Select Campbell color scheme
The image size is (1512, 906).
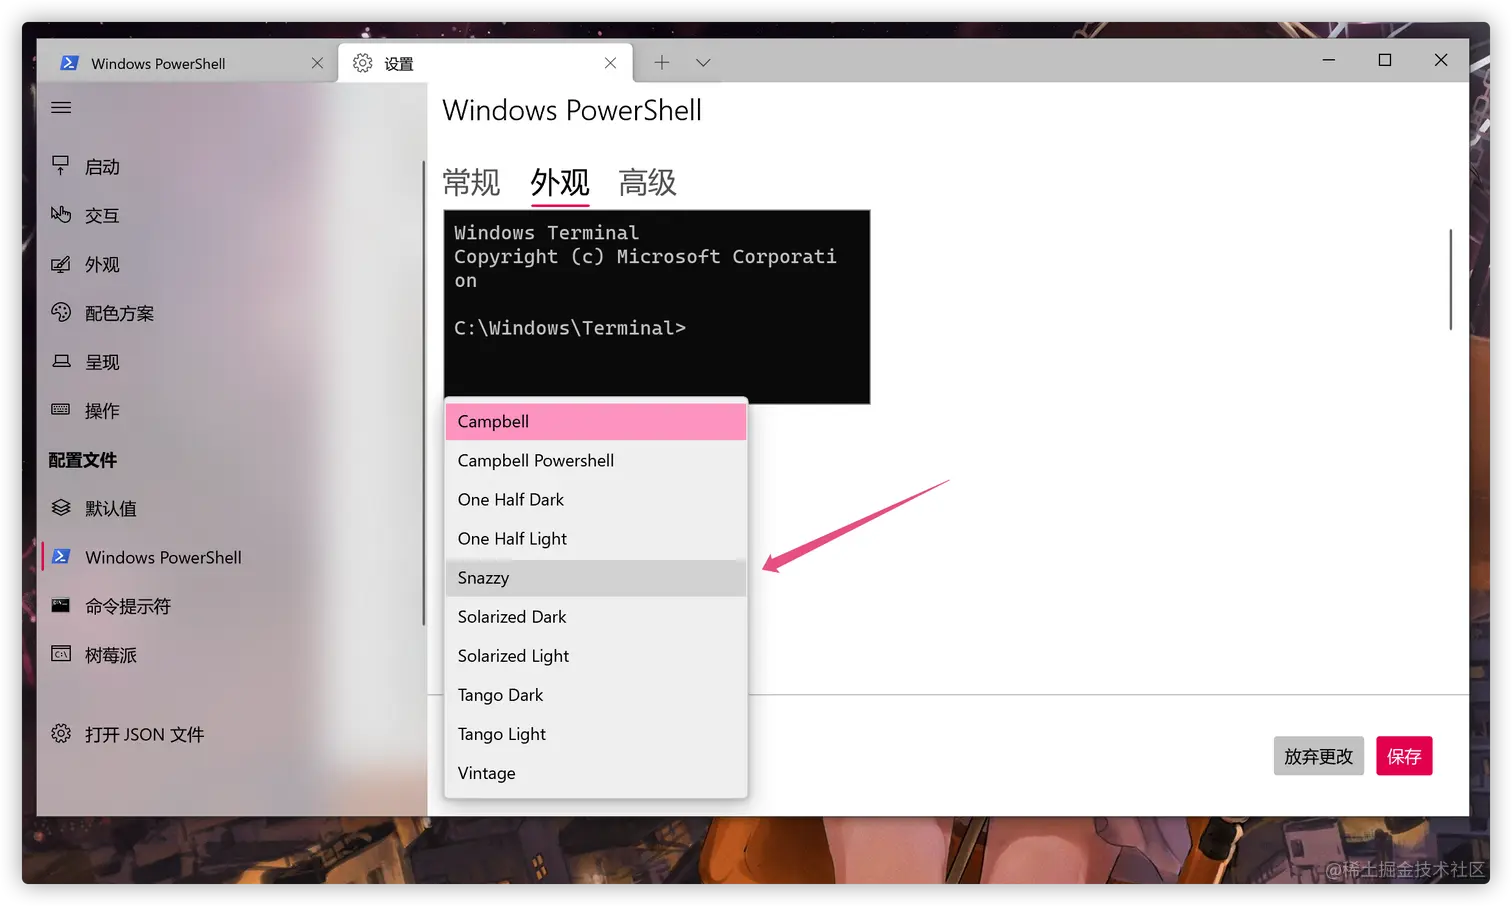596,421
